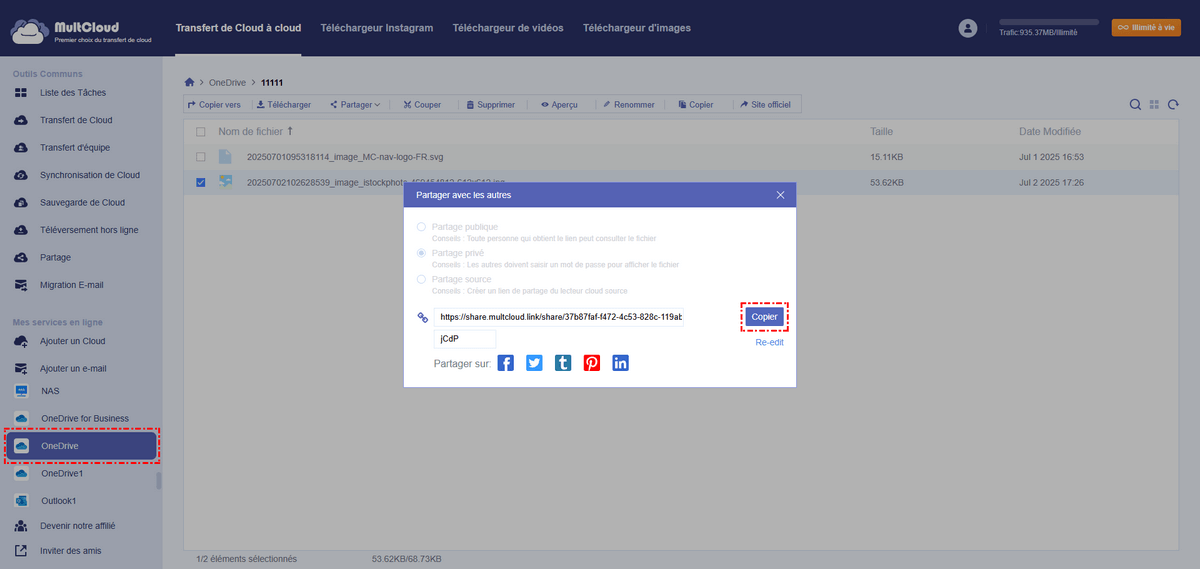Close the Partager avec les autres dialog
The image size is (1200, 569).
(x=781, y=195)
